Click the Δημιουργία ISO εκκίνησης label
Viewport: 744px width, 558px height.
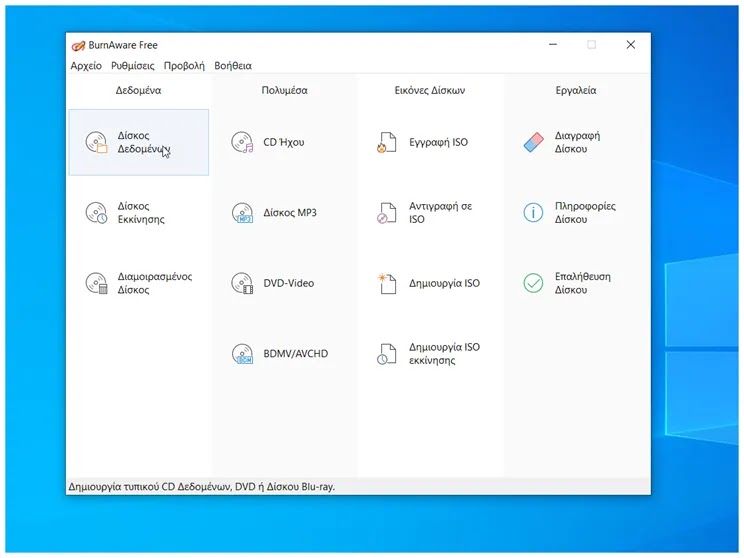click(445, 353)
